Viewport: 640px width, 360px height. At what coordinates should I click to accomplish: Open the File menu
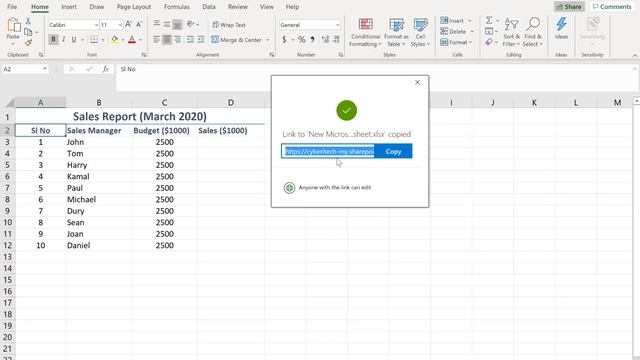12,7
